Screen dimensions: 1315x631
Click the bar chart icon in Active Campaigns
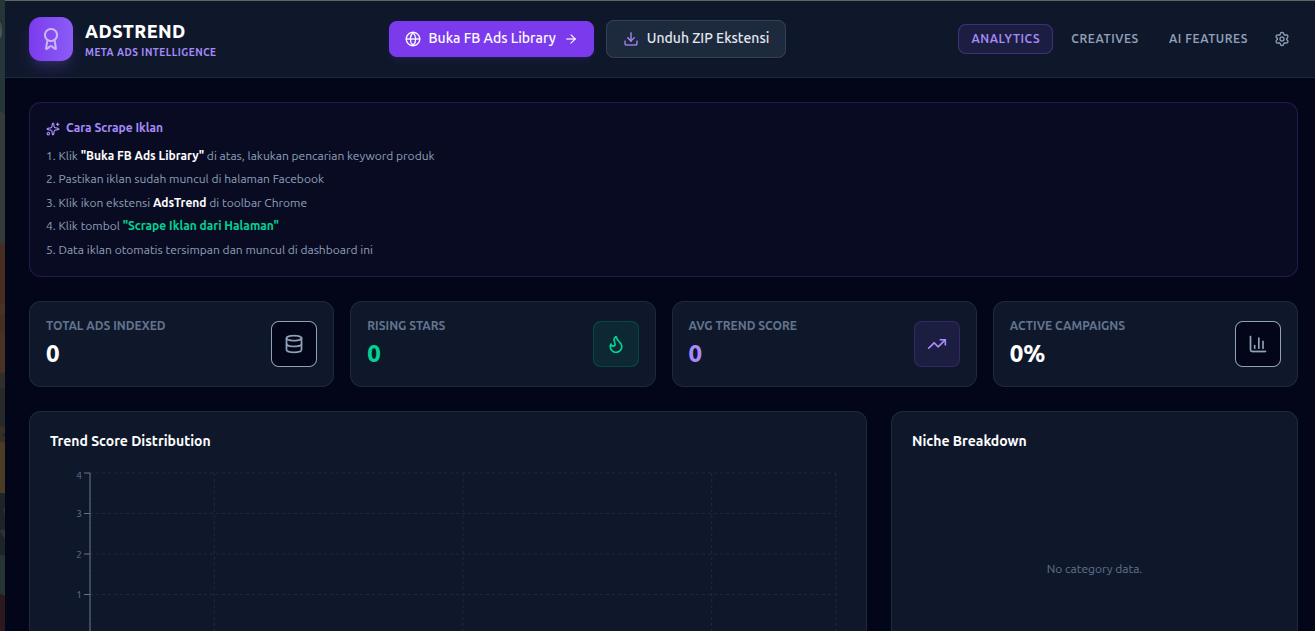click(x=1258, y=344)
